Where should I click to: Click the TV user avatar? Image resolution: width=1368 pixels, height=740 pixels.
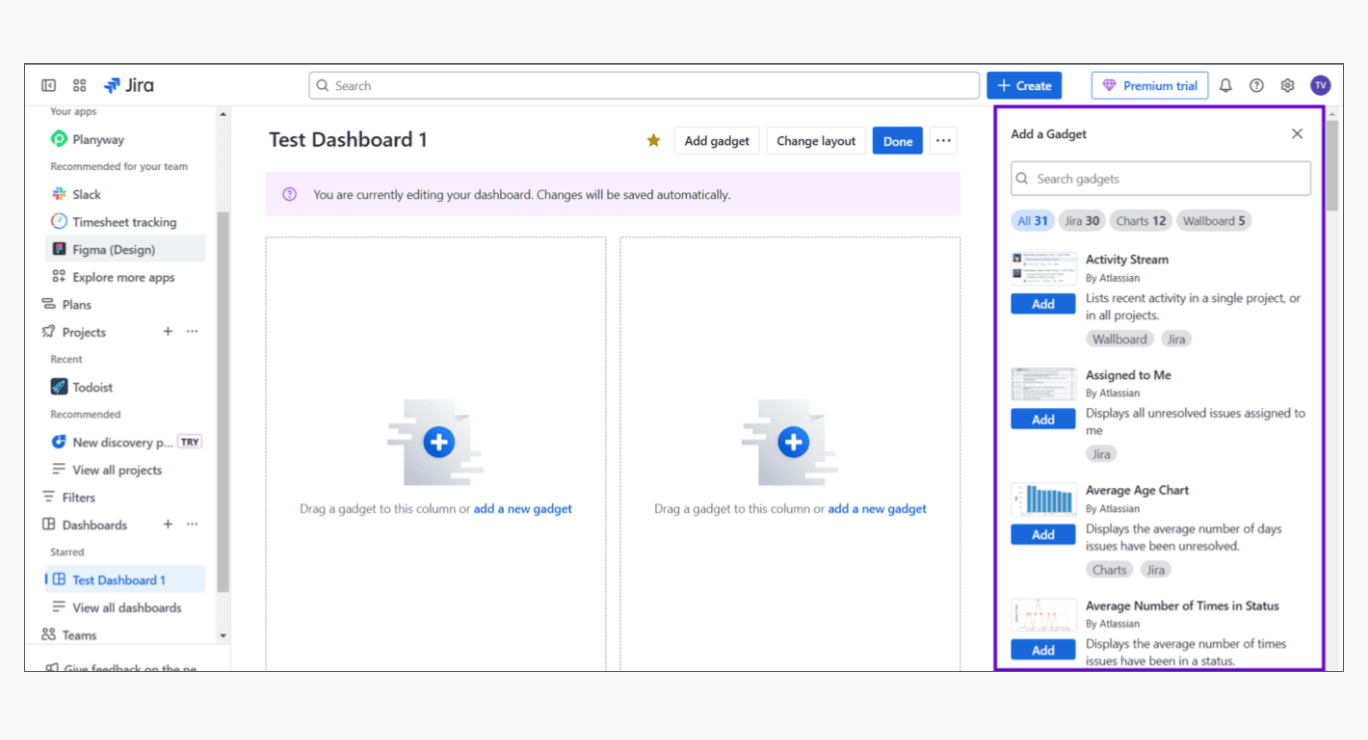(x=1320, y=86)
